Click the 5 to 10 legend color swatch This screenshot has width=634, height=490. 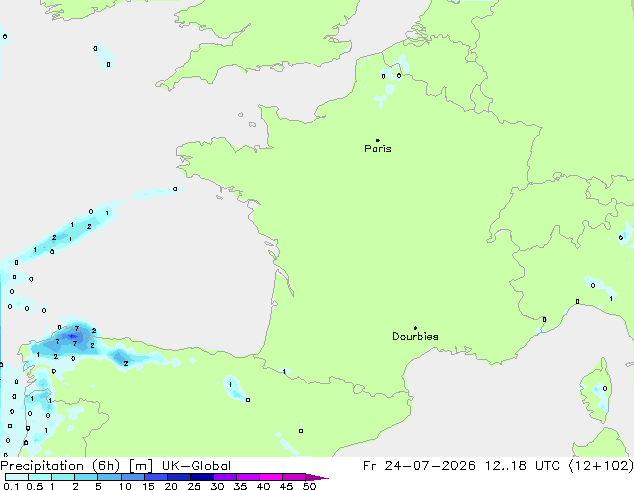[109, 477]
